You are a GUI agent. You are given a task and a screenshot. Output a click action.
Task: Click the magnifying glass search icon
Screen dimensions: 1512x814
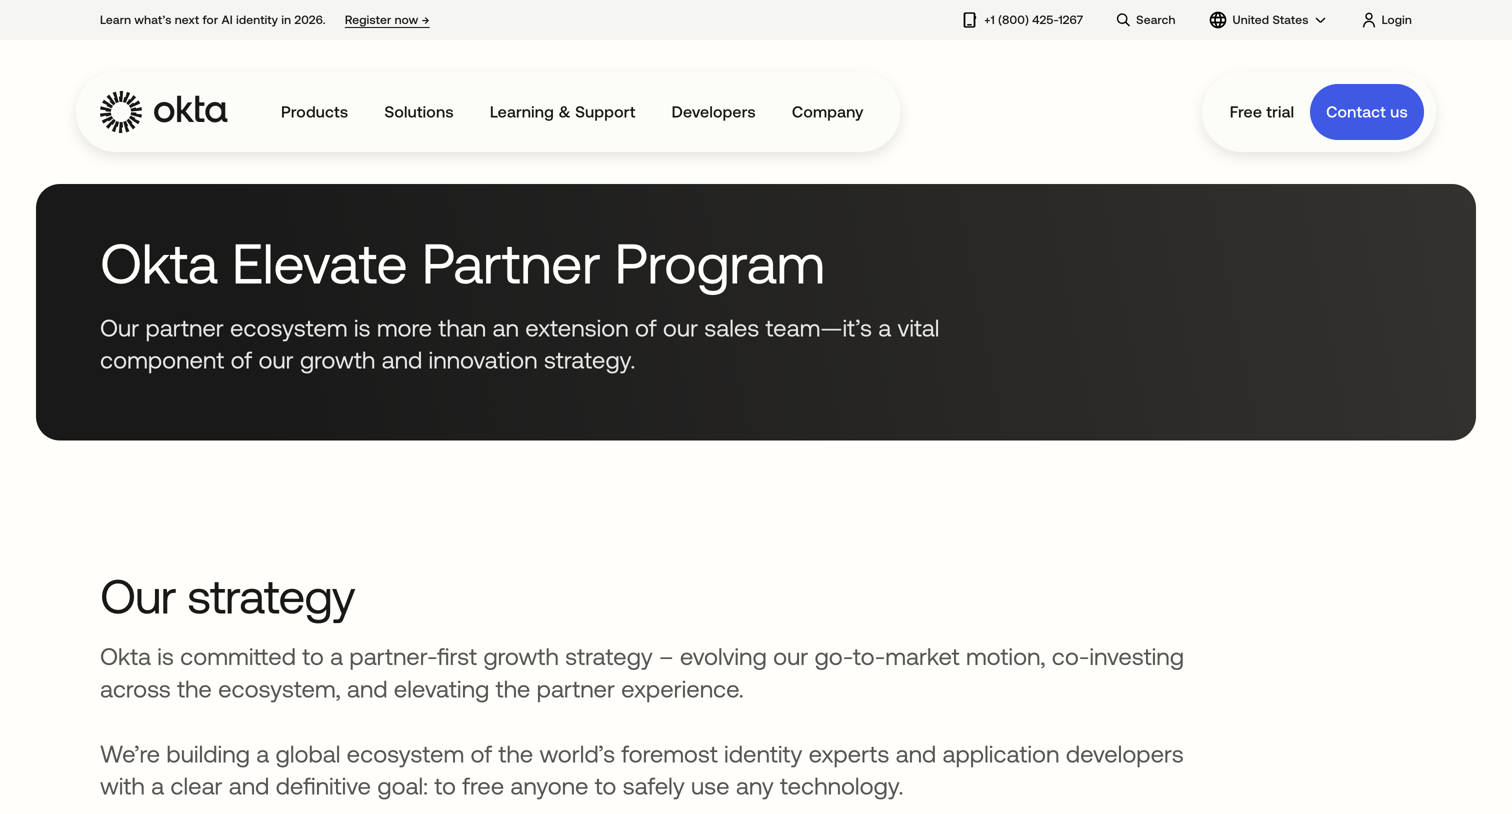pos(1123,20)
